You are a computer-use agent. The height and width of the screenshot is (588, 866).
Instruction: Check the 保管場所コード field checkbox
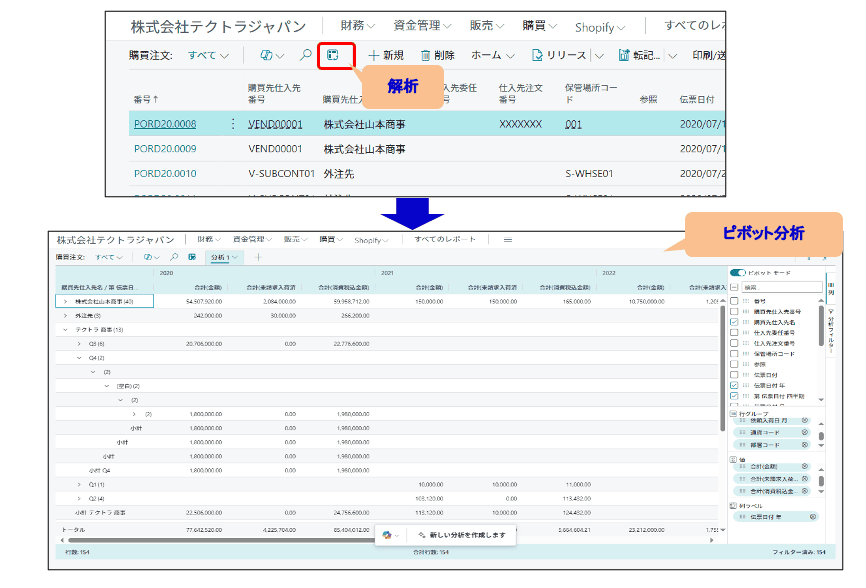click(734, 353)
